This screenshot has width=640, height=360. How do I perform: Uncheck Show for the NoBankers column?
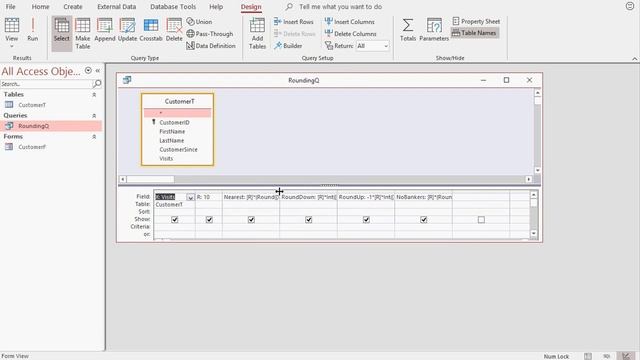(424, 220)
